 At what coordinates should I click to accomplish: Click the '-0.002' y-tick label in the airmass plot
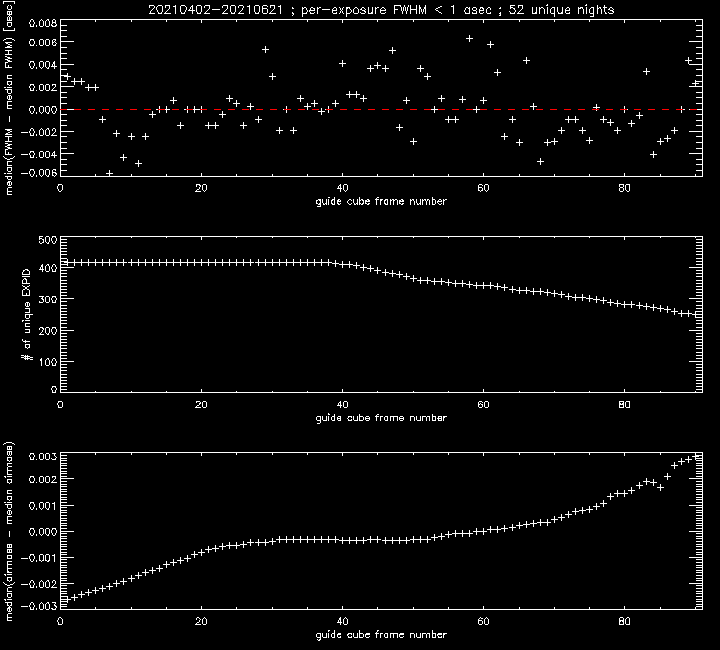click(x=40, y=584)
